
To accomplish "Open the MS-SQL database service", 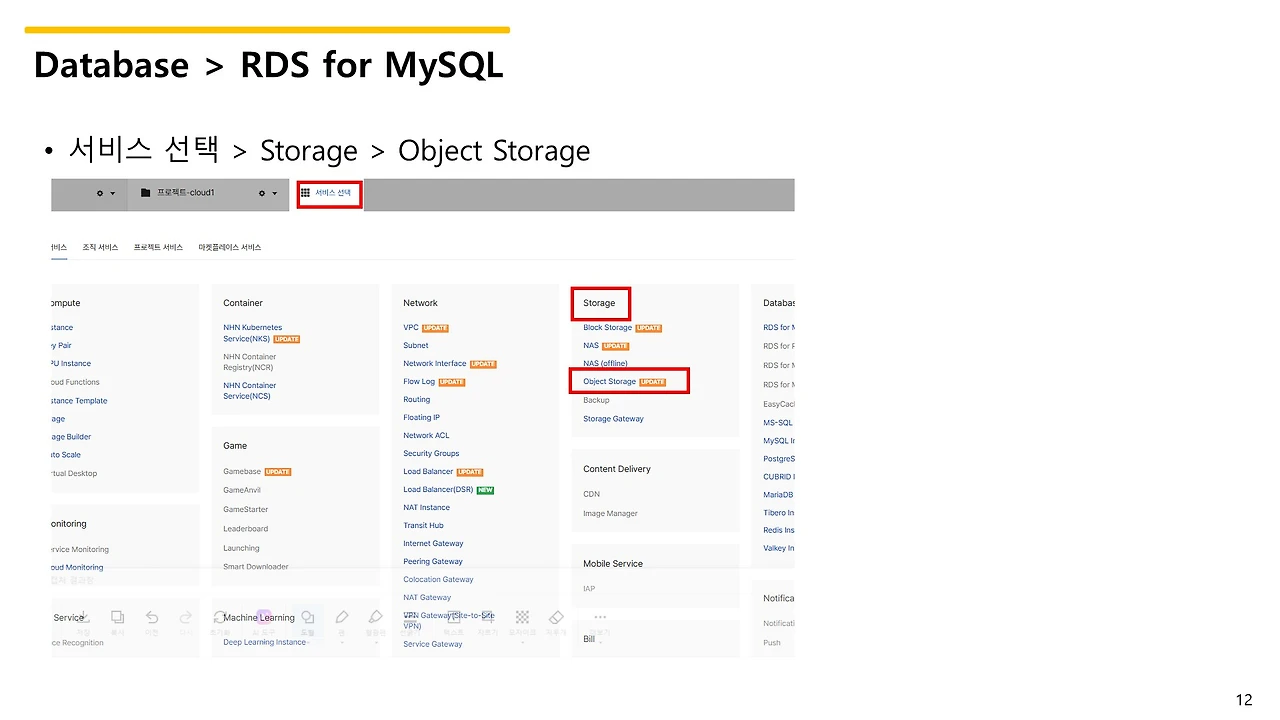I will 778,422.
